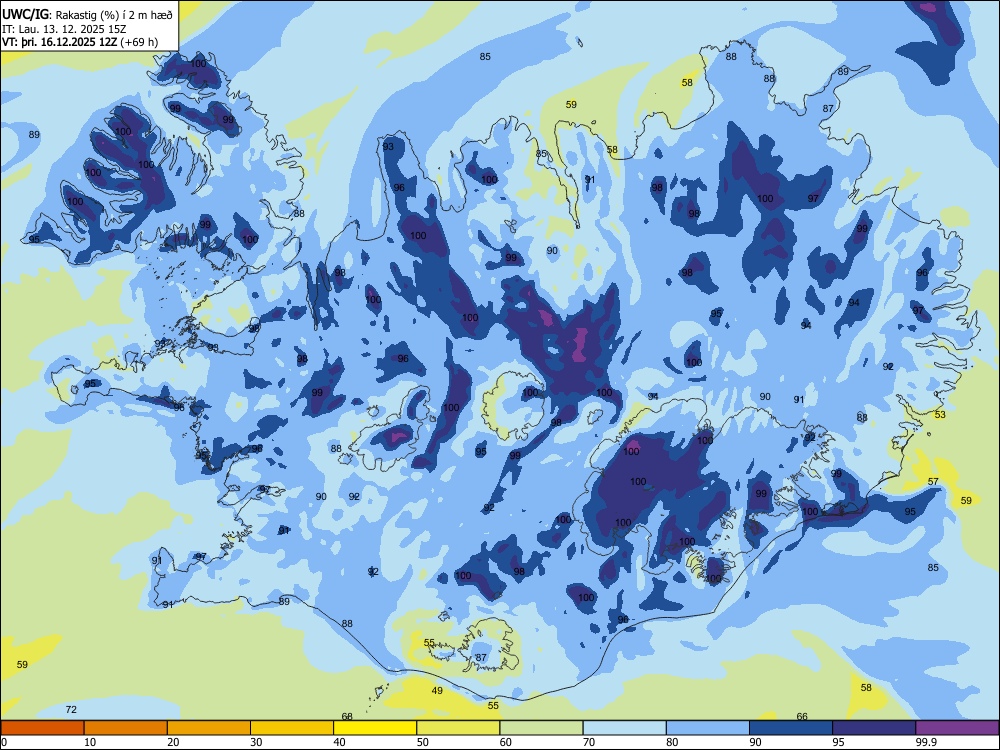1000x750 pixels.
Task: Click the bright yellow 40–50 legend swatch
Action: [x=375, y=728]
